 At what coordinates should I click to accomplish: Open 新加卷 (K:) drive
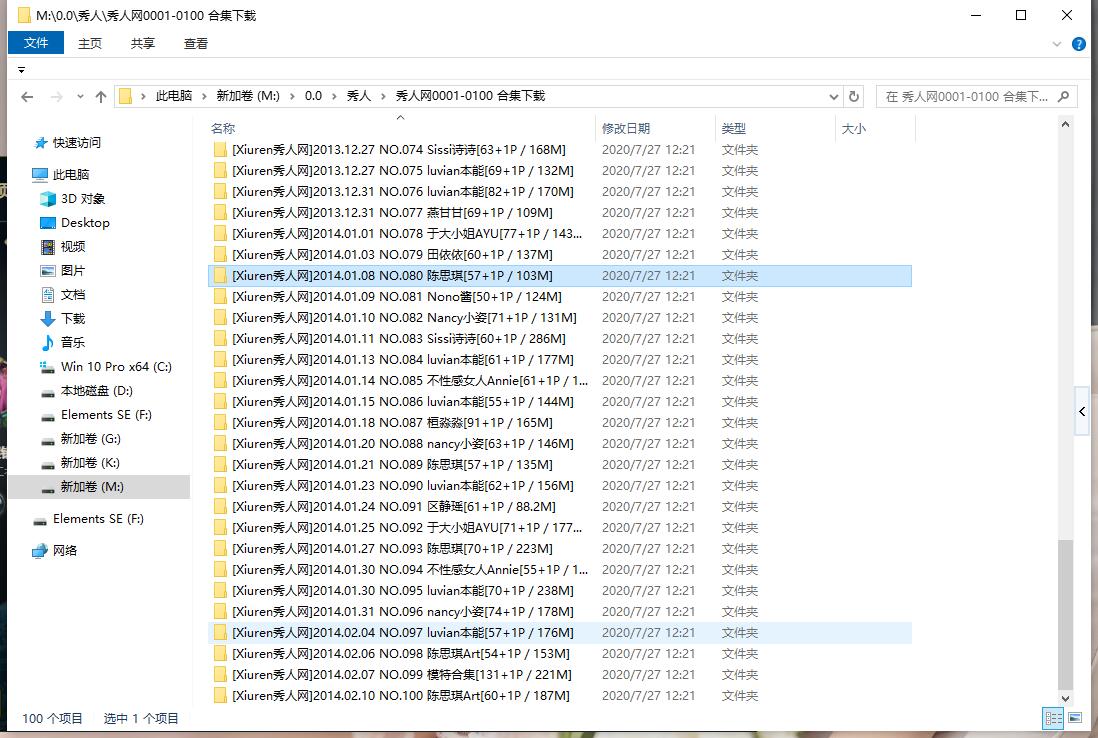pyautogui.click(x=81, y=463)
